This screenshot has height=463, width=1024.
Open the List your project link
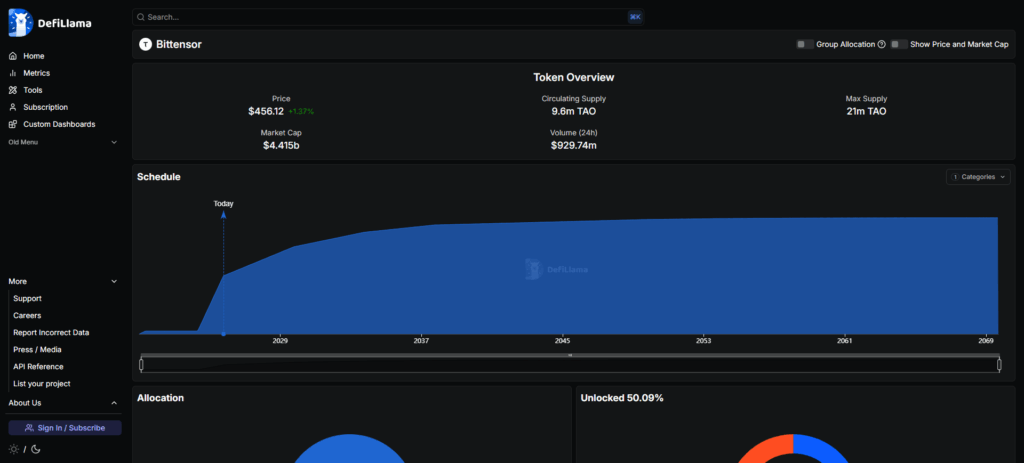[42, 384]
